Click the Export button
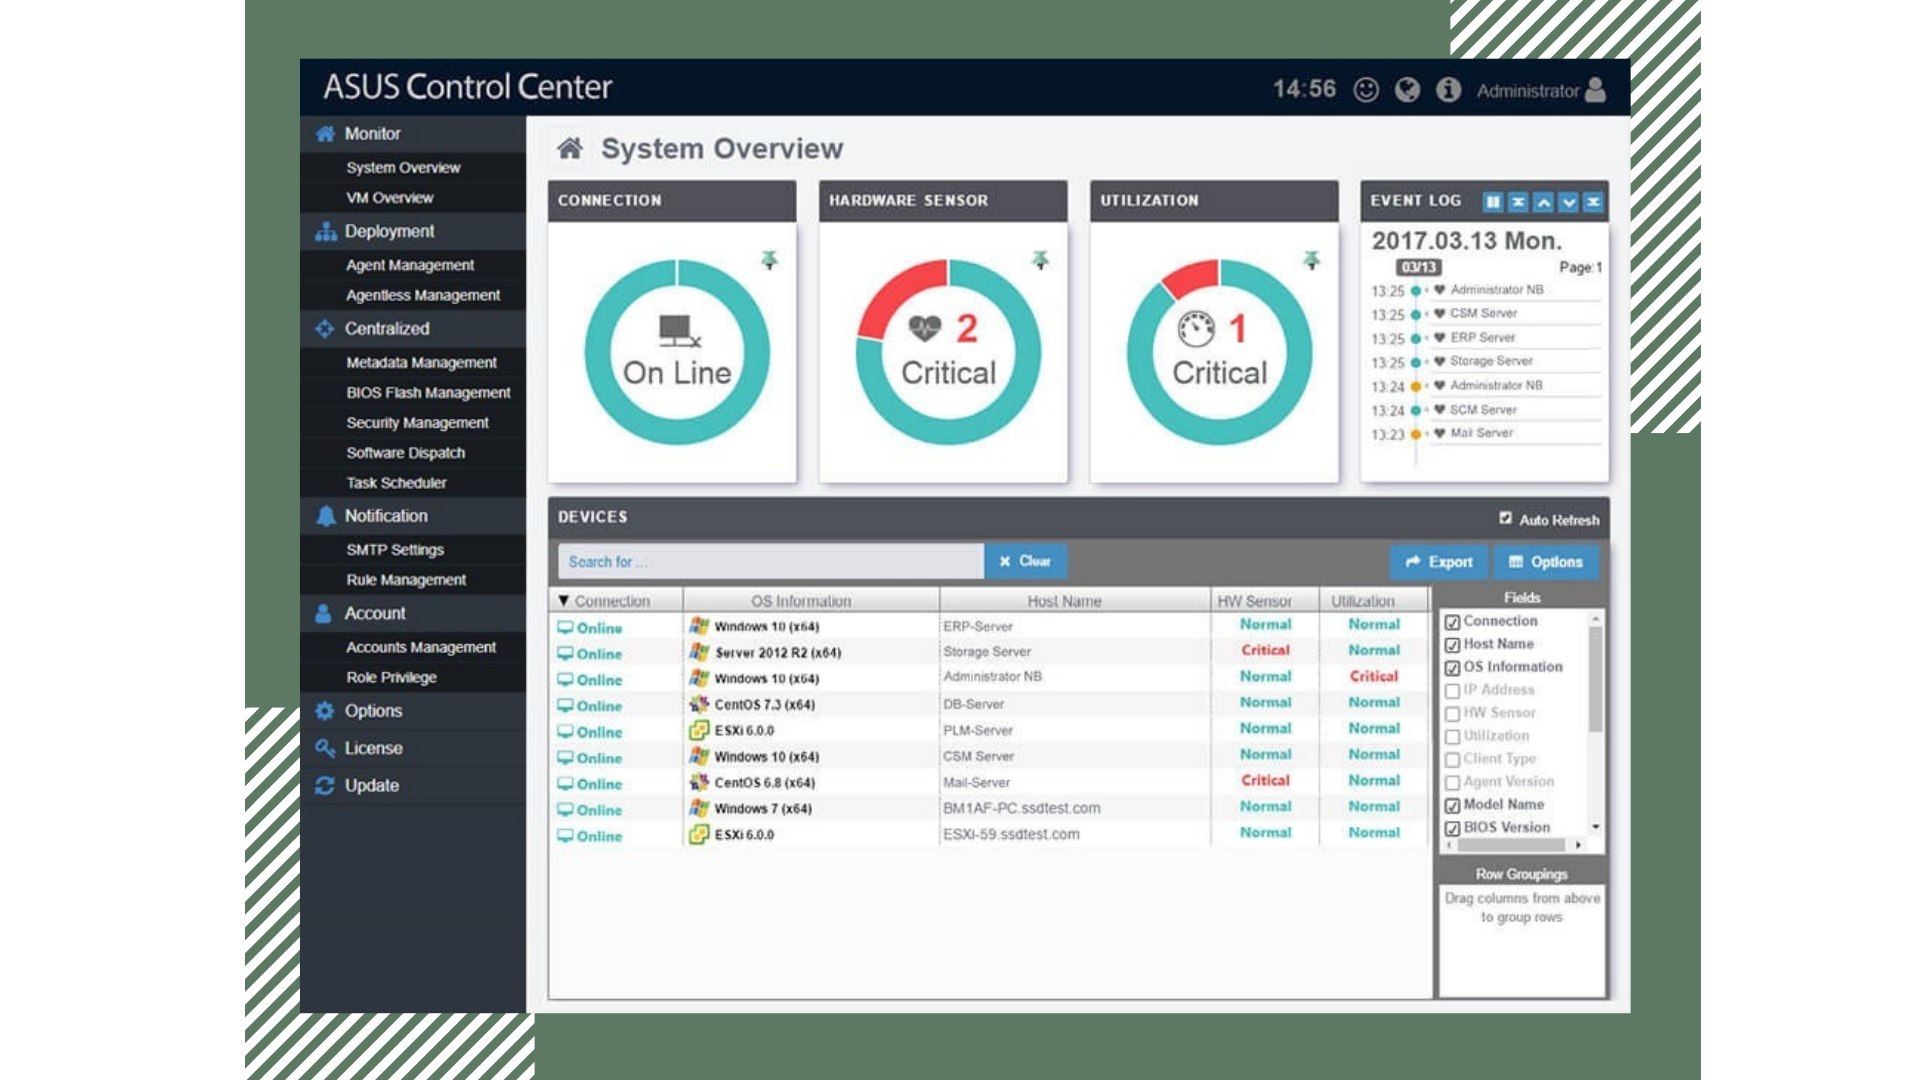Image resolution: width=1920 pixels, height=1080 pixels. 1438,562
